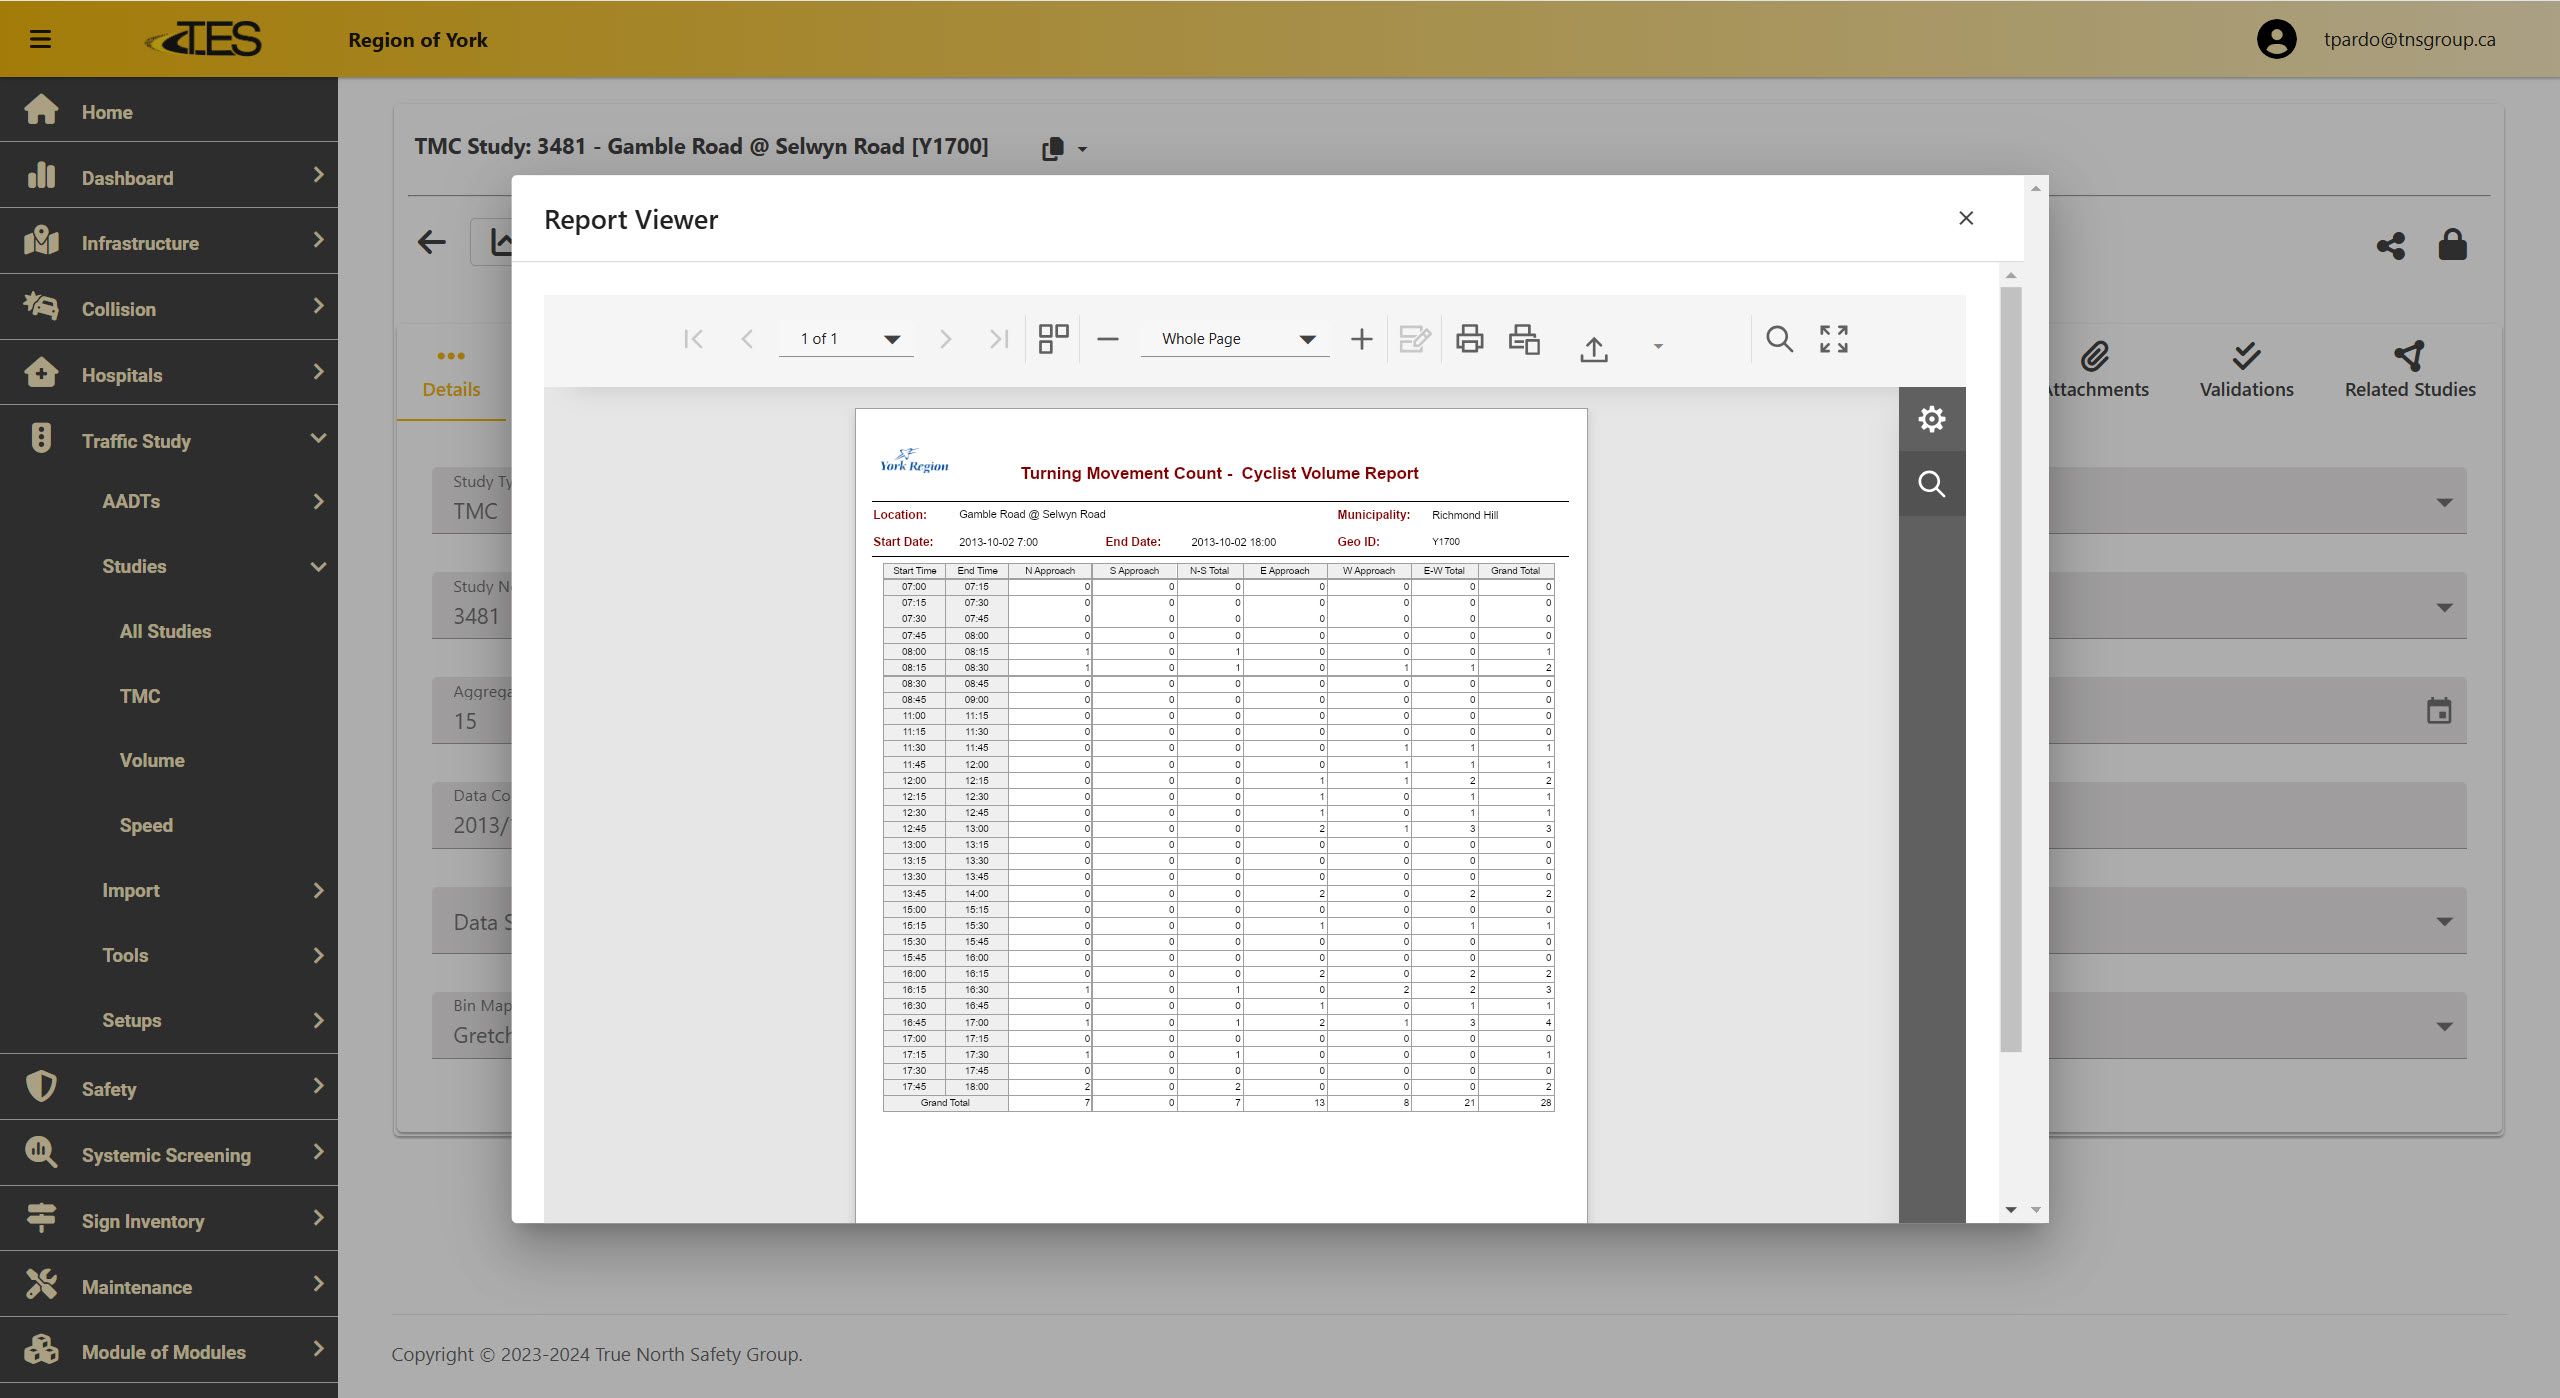Viewport: 2560px width, 1398px height.
Task: Toggle multipage view layout icon
Action: [x=1053, y=339]
